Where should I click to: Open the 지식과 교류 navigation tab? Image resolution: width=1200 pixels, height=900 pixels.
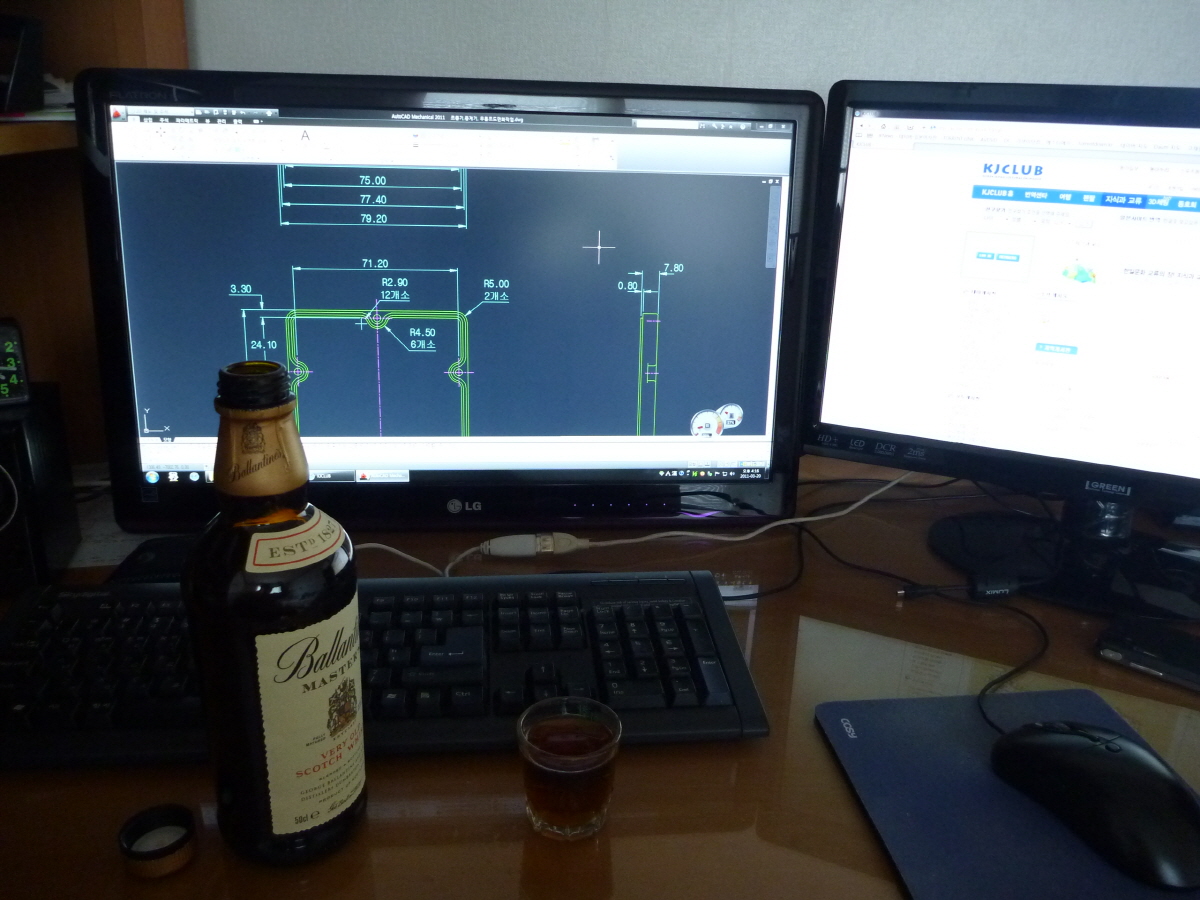coord(1122,200)
